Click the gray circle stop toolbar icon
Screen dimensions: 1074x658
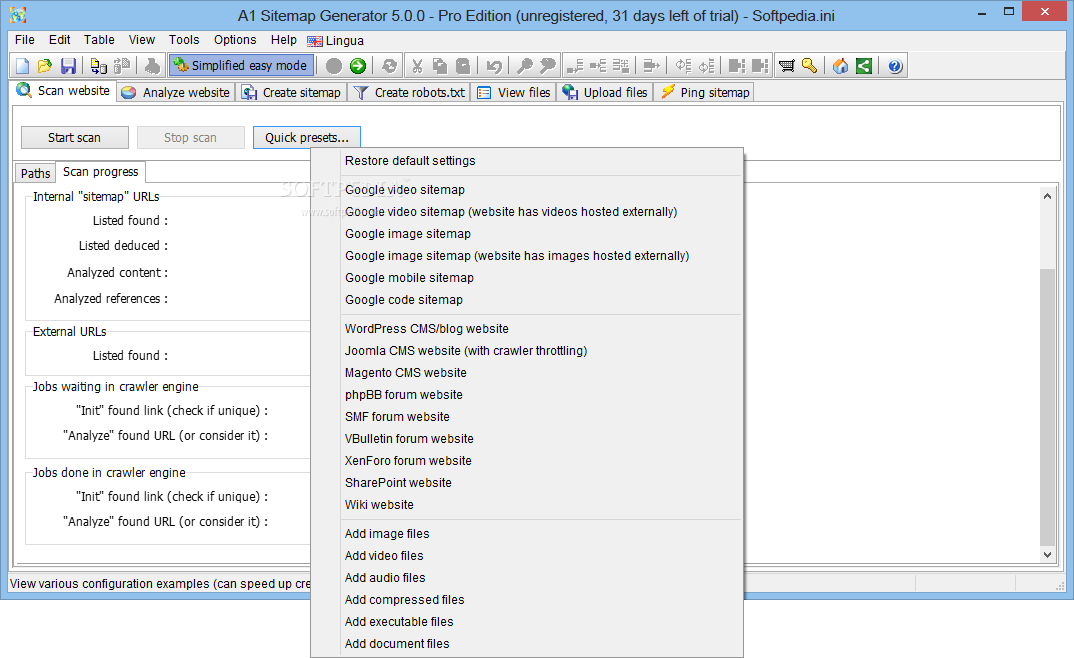(x=334, y=66)
